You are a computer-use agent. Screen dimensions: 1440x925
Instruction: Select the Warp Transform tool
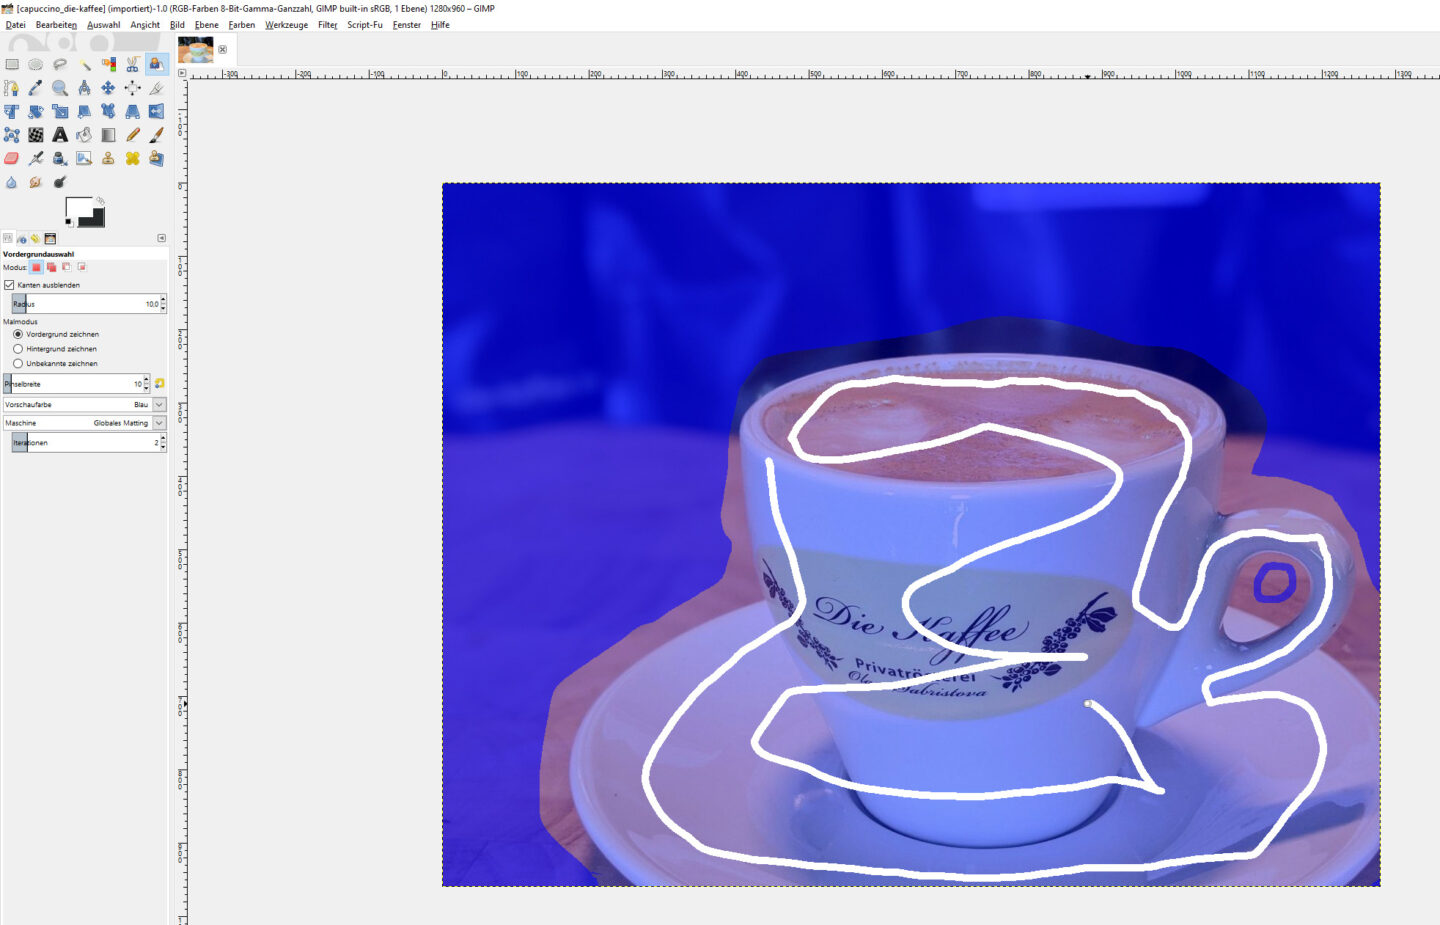(36, 135)
